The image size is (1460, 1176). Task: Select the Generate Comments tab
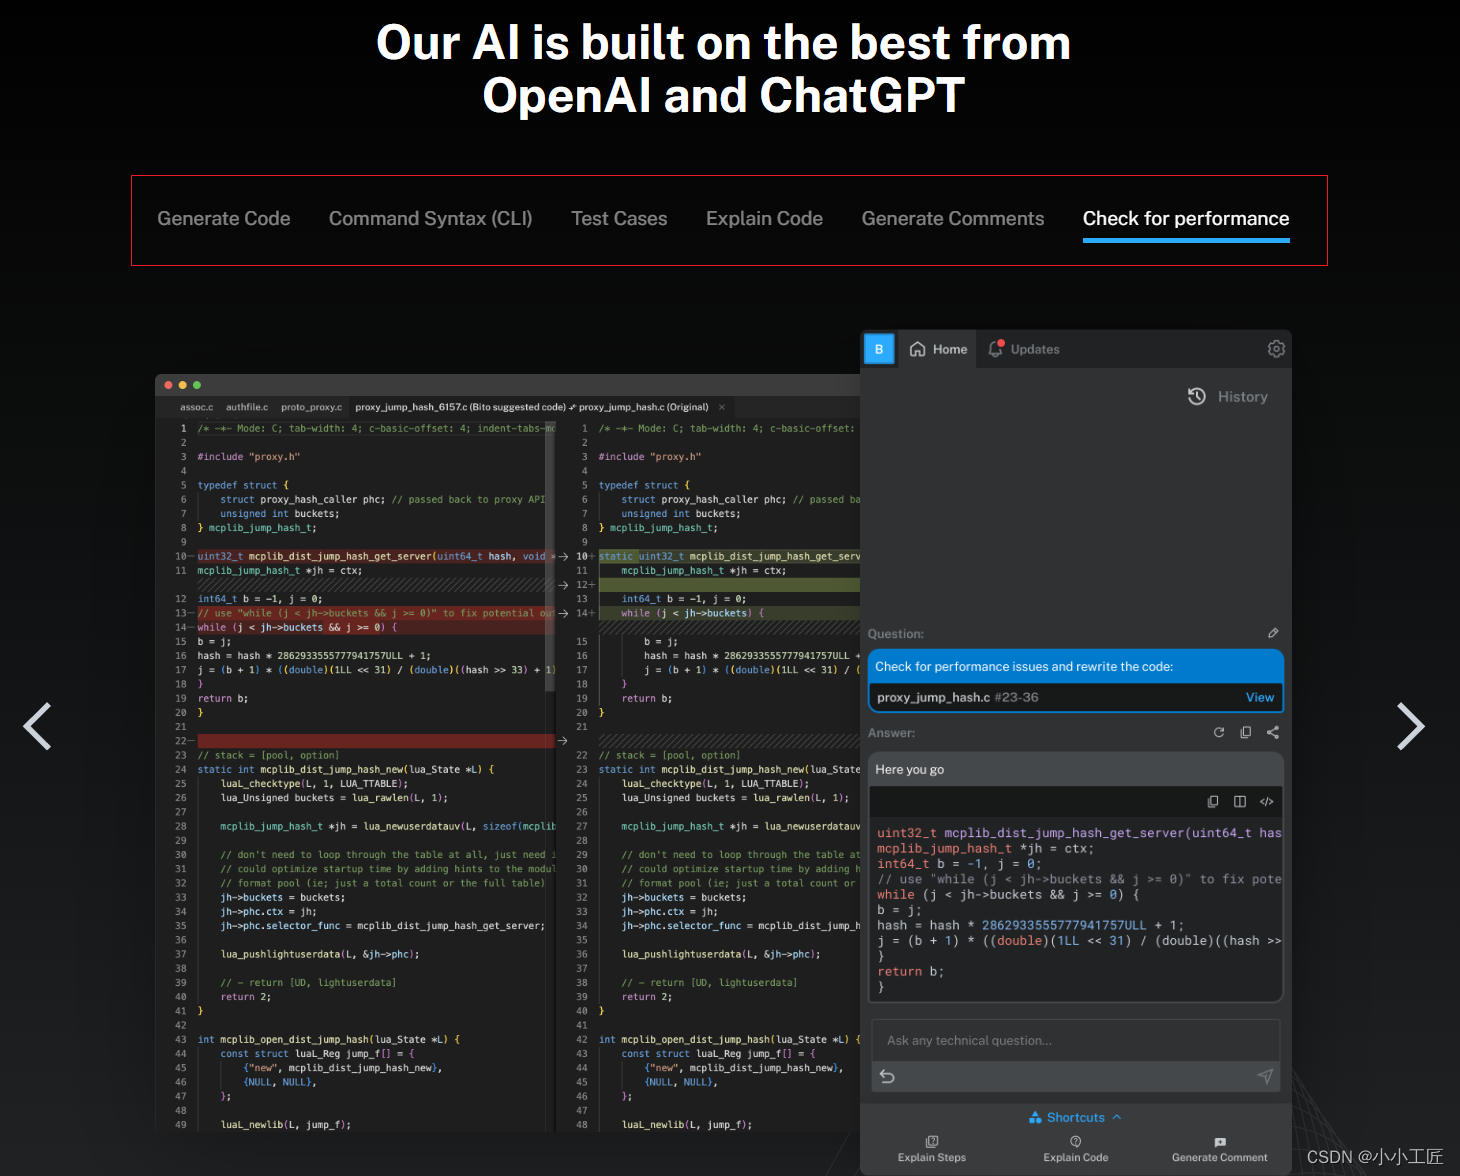(x=953, y=219)
